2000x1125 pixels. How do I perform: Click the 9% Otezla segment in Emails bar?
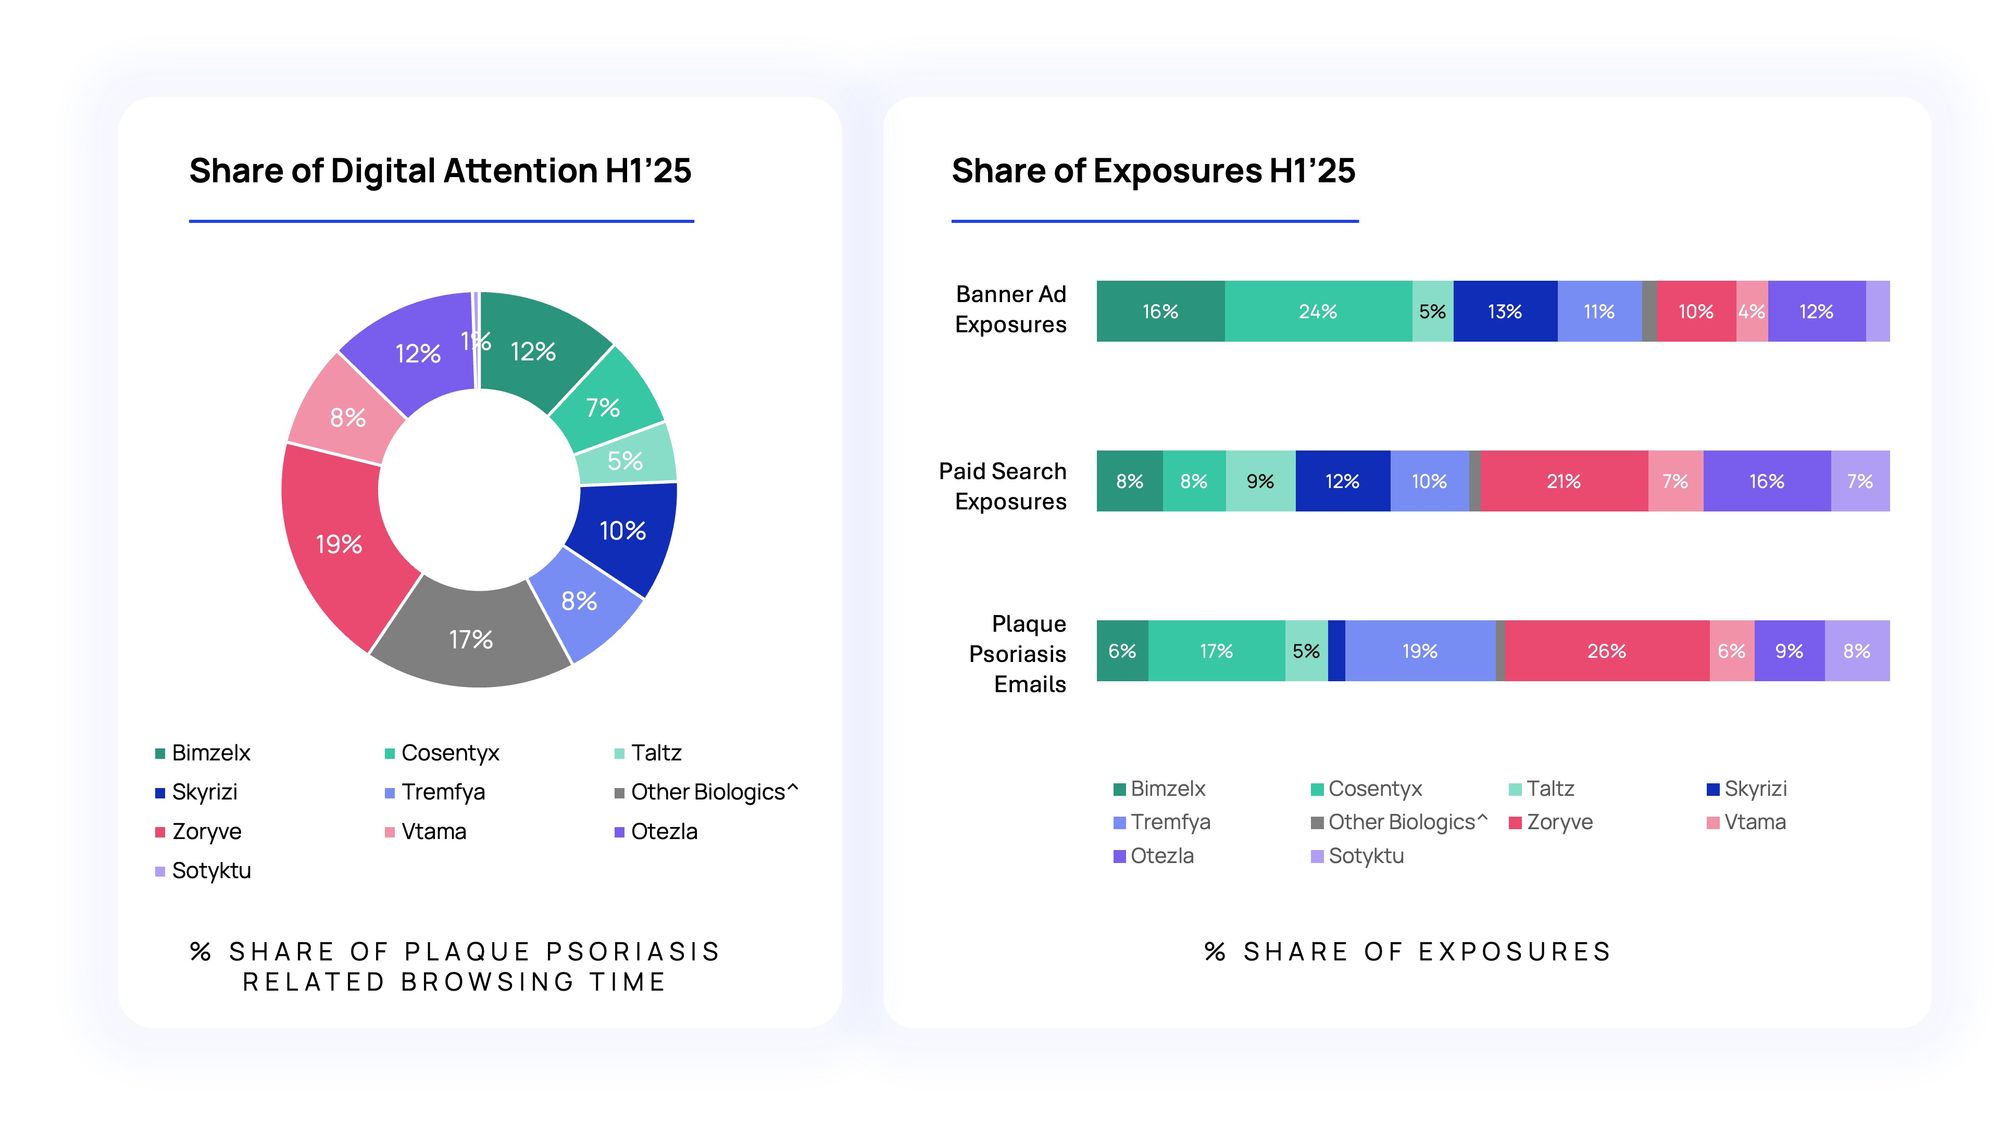(1789, 651)
